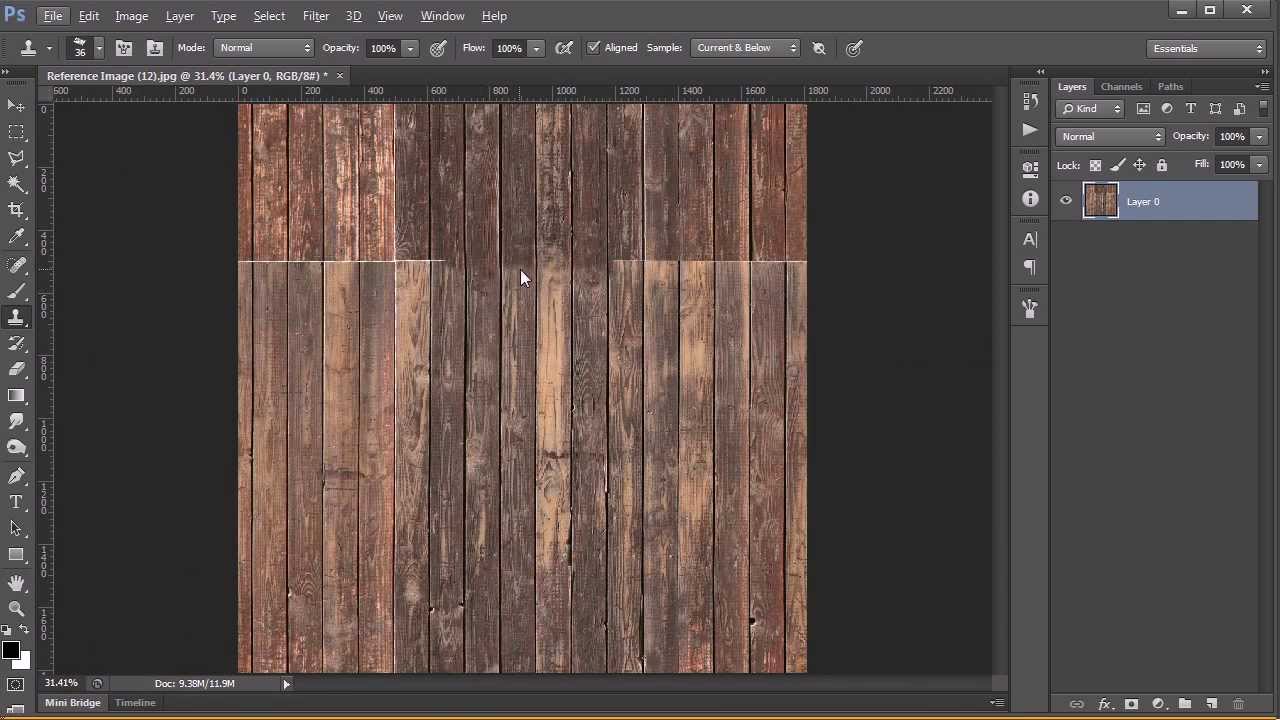The height and width of the screenshot is (720, 1280).
Task: Open the Character panel icon
Action: [x=1030, y=238]
